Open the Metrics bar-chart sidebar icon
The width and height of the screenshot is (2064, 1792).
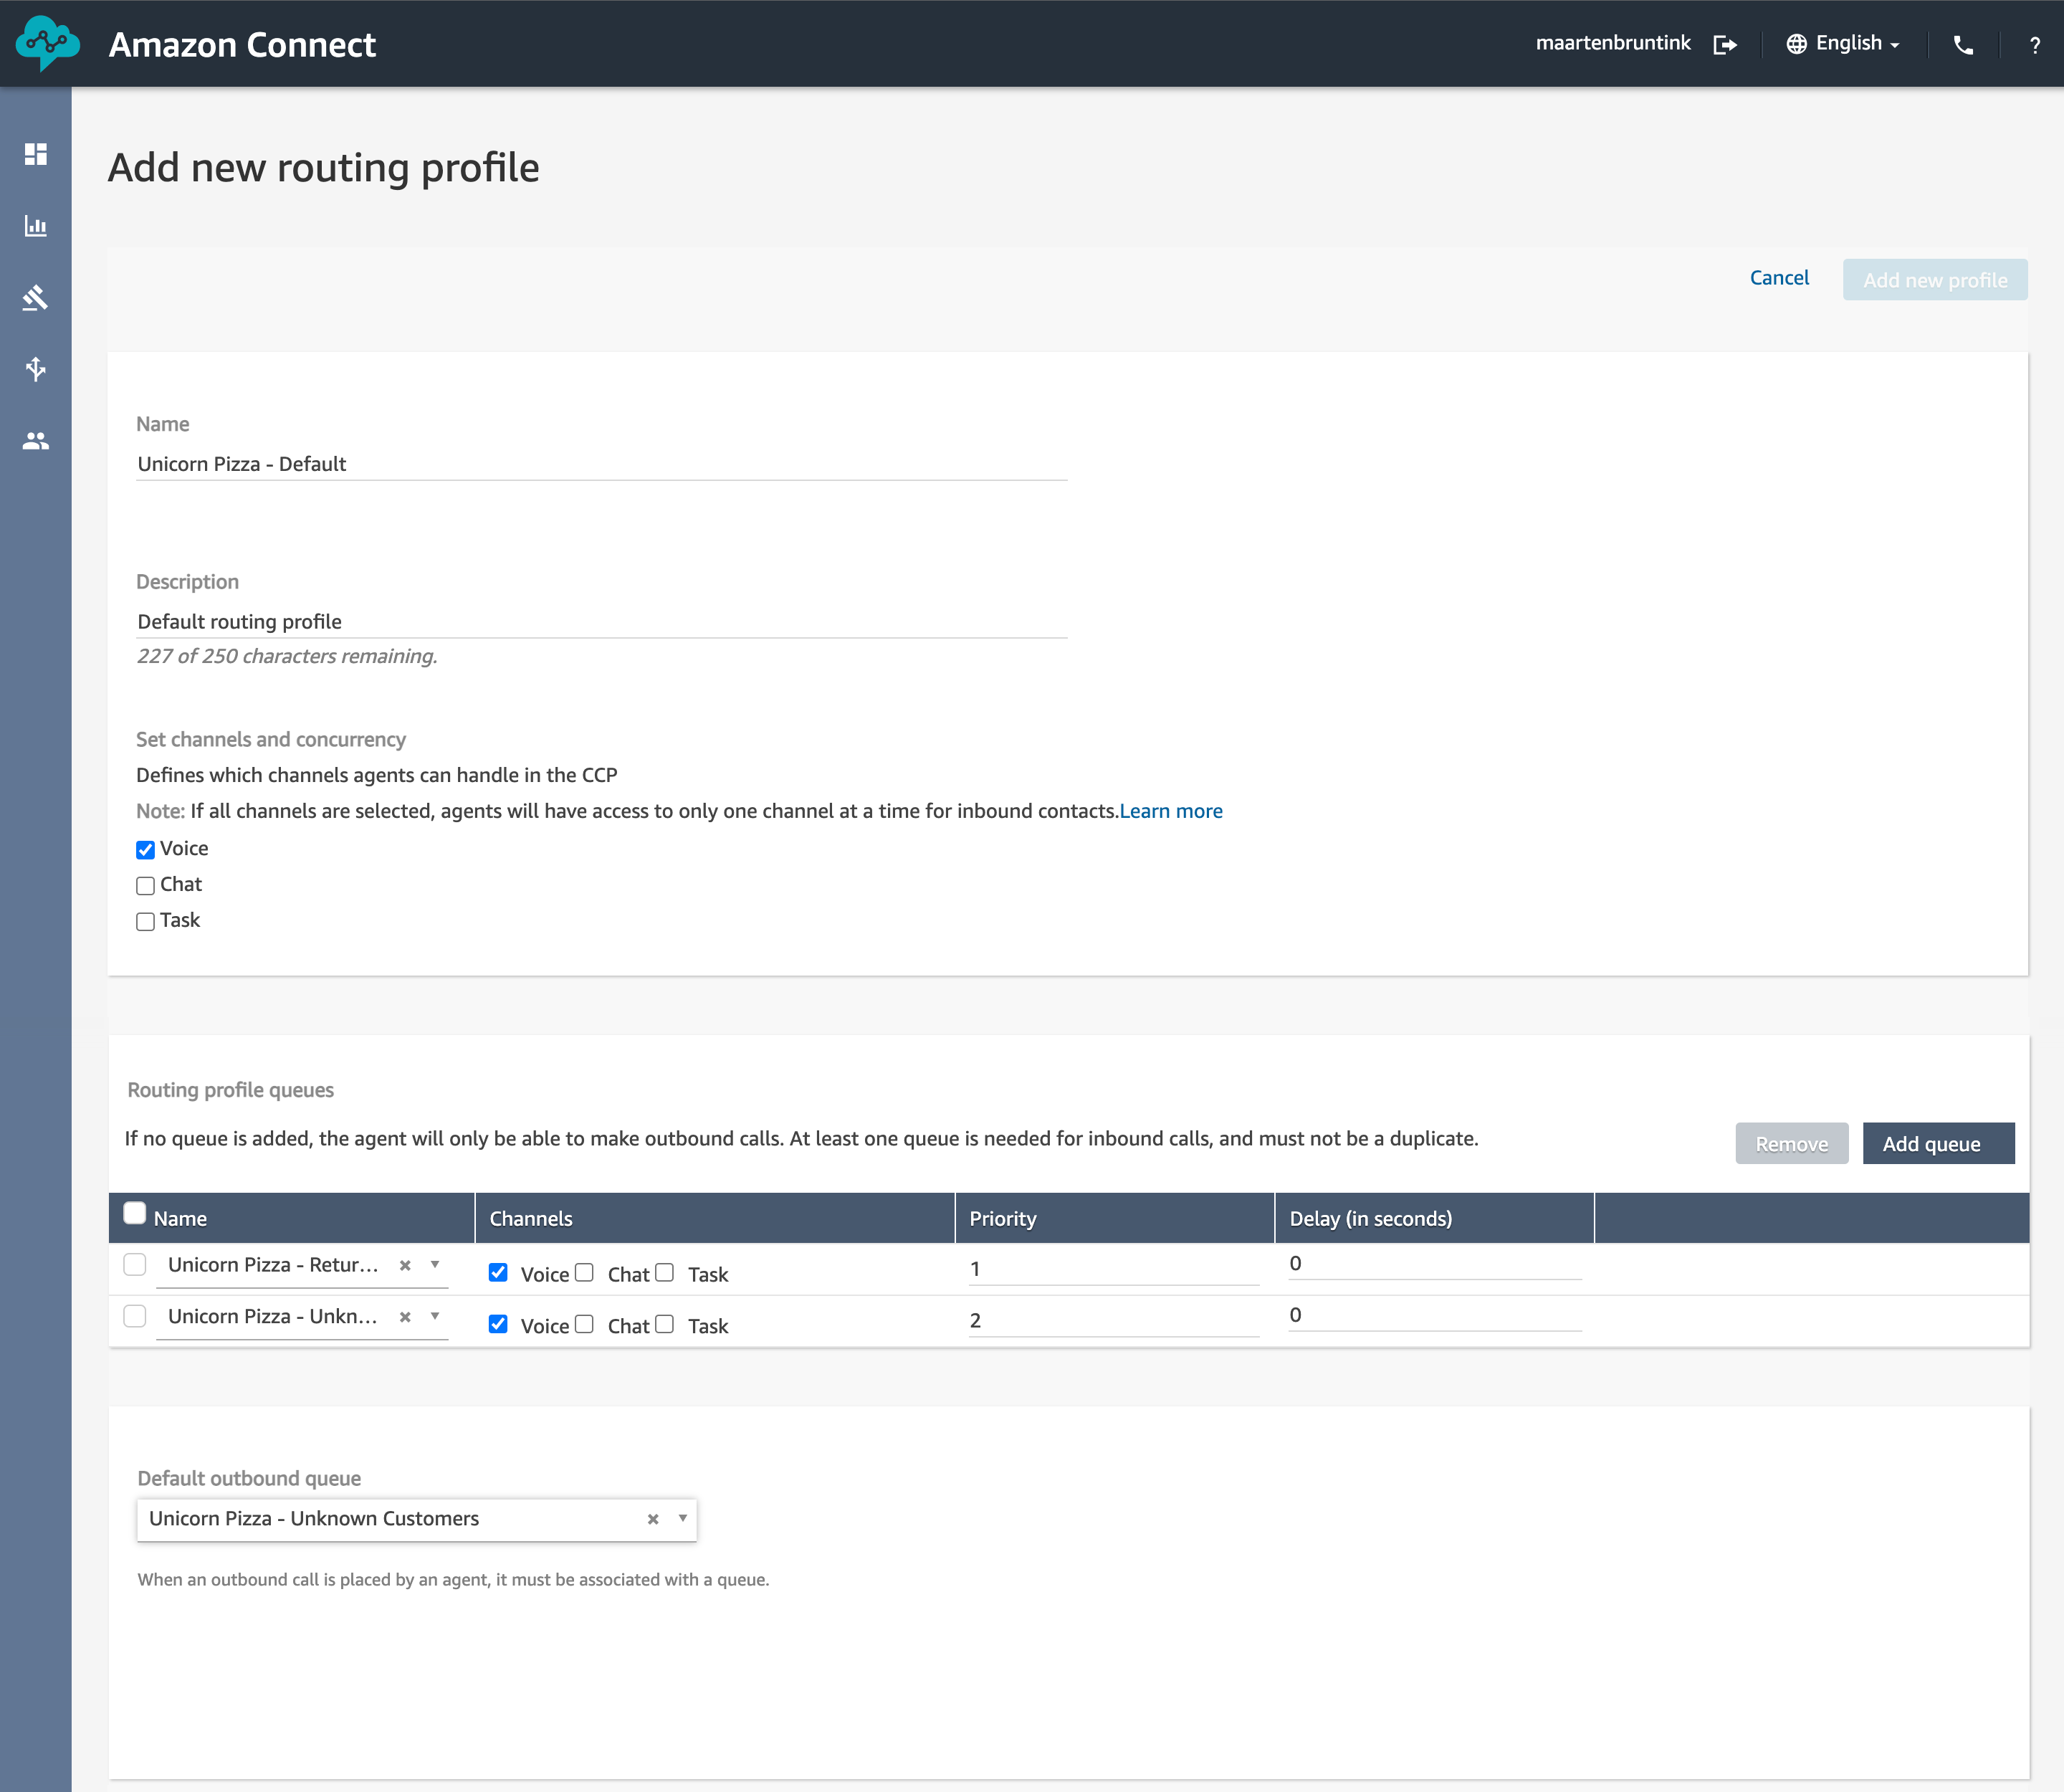click(36, 226)
